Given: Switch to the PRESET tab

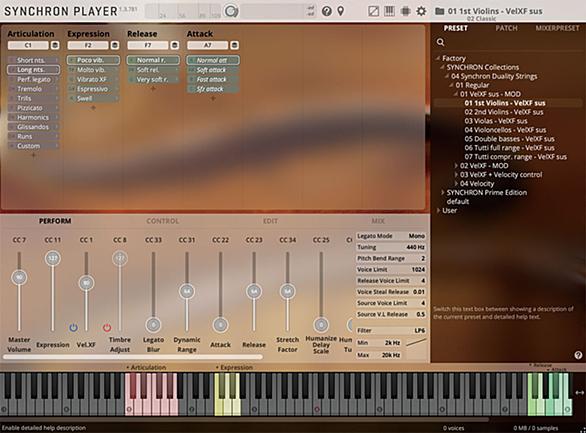Looking at the screenshot, I should [x=456, y=28].
